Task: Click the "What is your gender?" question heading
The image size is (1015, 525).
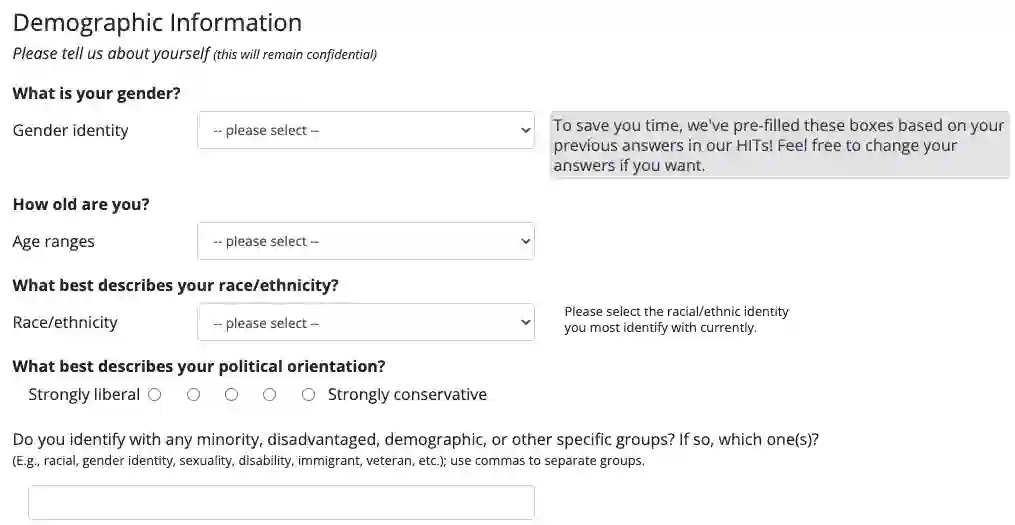Action: (96, 93)
